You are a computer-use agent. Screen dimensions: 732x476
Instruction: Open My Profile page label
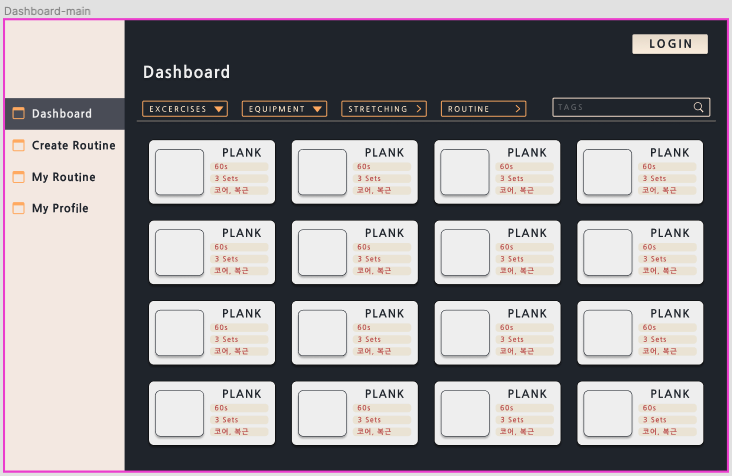[60, 208]
